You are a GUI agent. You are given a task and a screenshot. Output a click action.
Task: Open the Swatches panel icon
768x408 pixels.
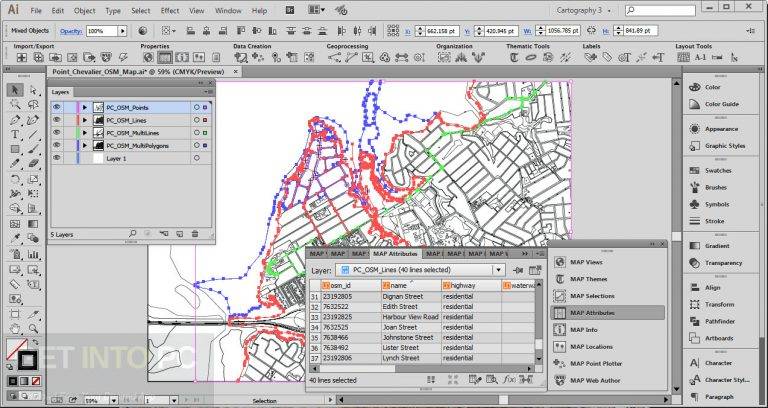tap(695, 170)
